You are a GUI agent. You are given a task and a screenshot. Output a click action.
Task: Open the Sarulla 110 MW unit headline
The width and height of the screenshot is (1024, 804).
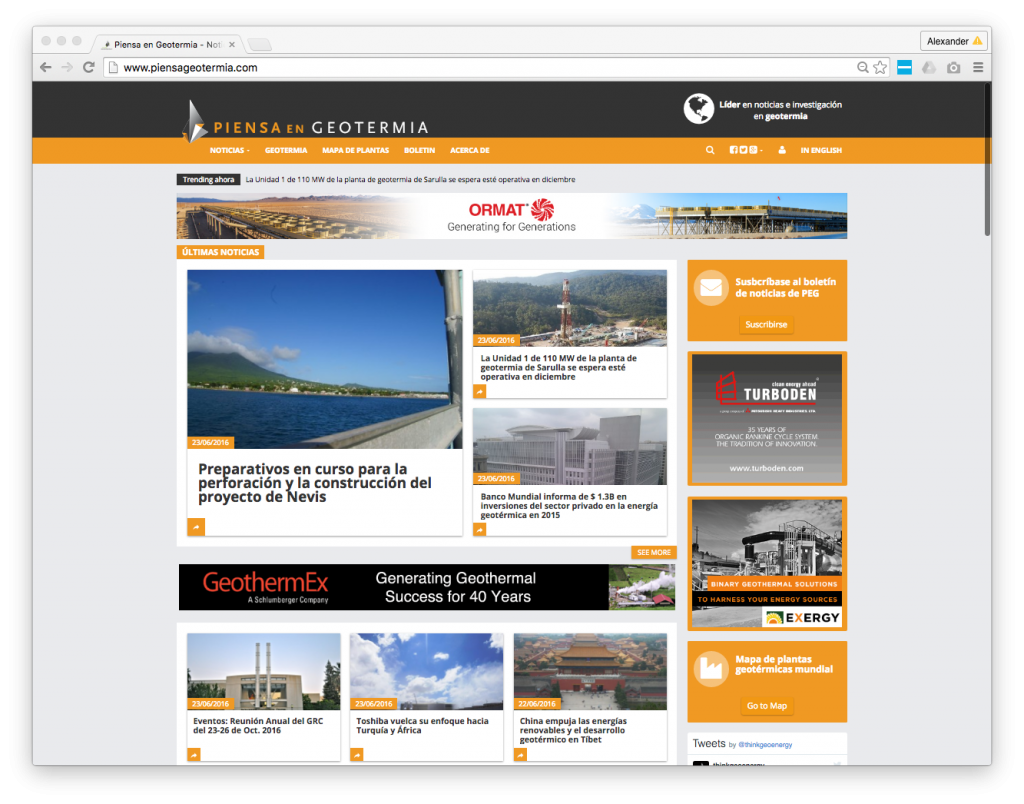click(x=558, y=367)
